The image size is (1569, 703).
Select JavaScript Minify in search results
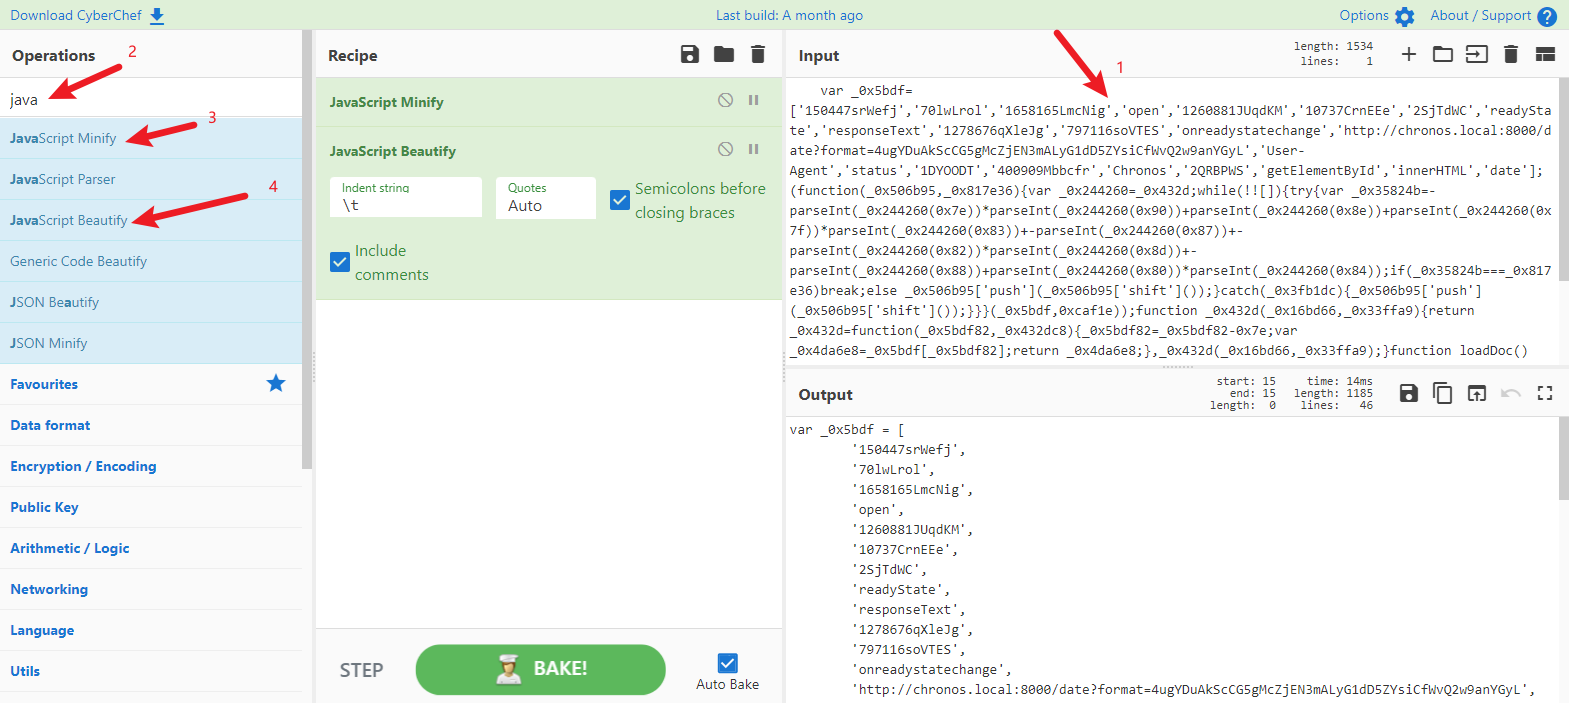(150, 138)
